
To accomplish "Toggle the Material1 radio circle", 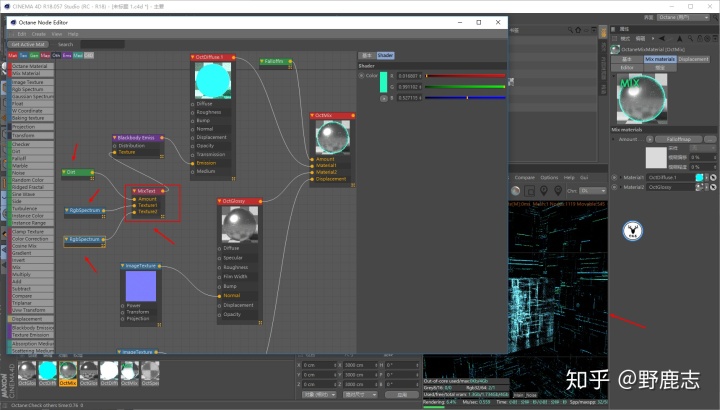I will (614, 177).
